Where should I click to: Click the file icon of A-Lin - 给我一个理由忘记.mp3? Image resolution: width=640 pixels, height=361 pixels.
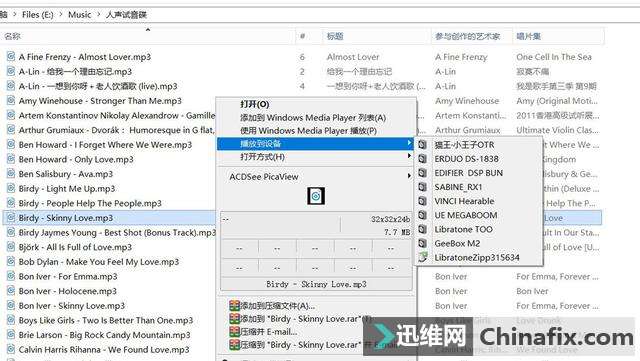11,71
